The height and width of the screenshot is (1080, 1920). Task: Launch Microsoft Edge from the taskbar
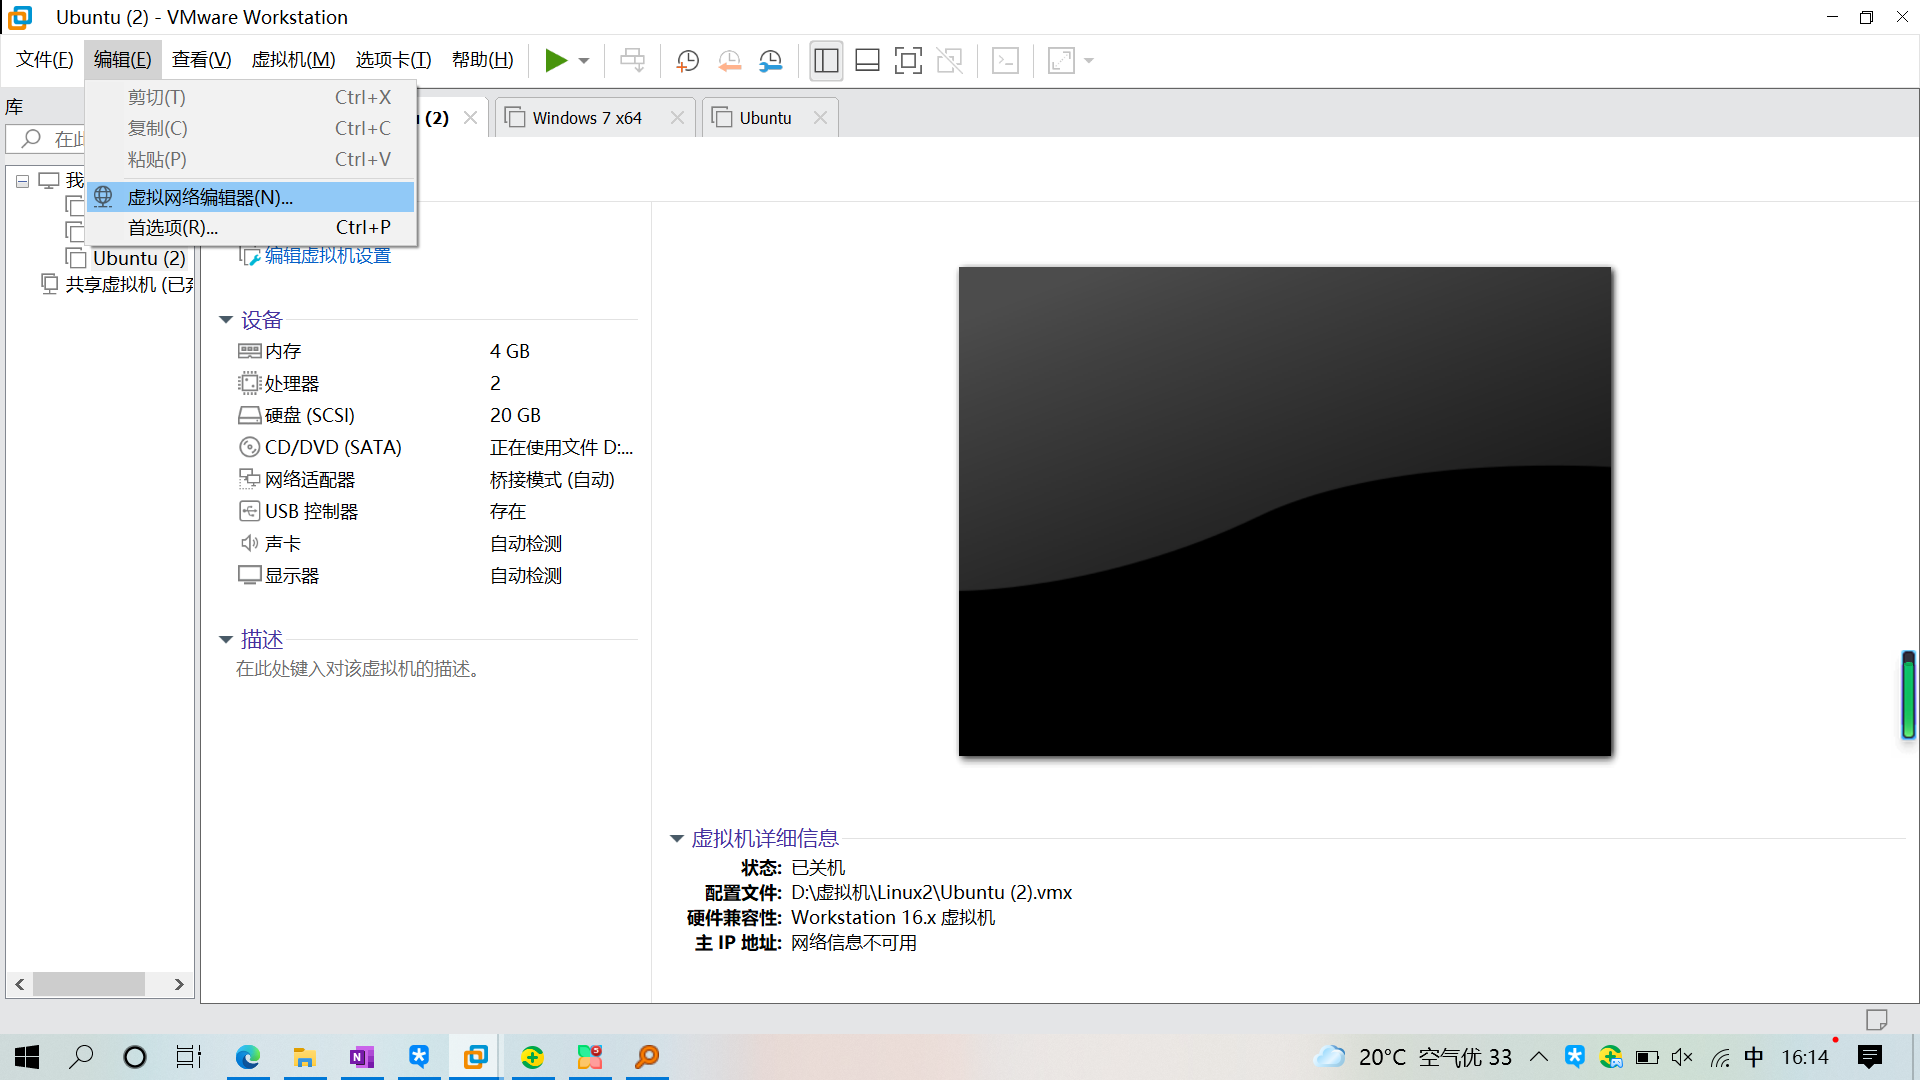pos(247,1057)
